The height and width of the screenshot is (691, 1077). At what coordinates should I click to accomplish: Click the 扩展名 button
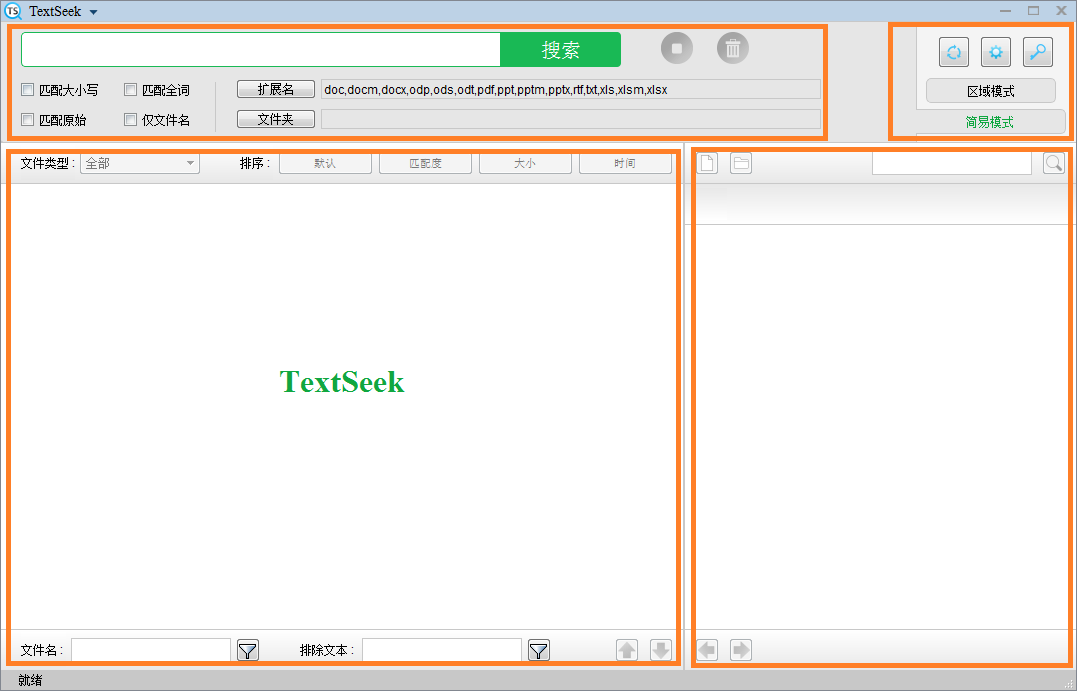(275, 89)
